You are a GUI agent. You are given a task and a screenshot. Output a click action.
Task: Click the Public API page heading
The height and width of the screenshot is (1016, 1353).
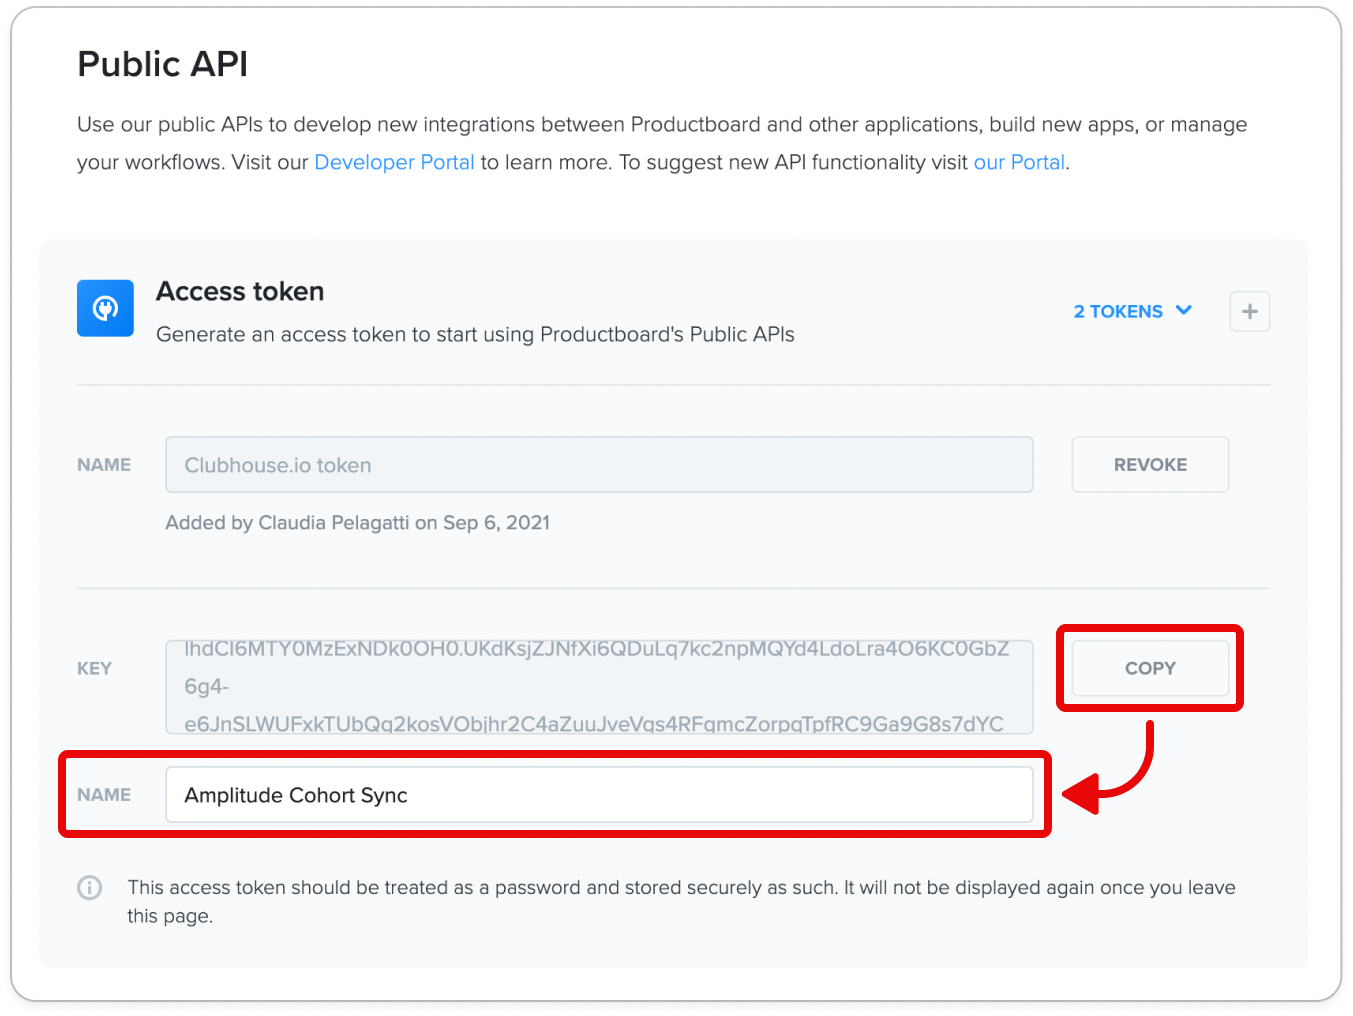pyautogui.click(x=163, y=64)
